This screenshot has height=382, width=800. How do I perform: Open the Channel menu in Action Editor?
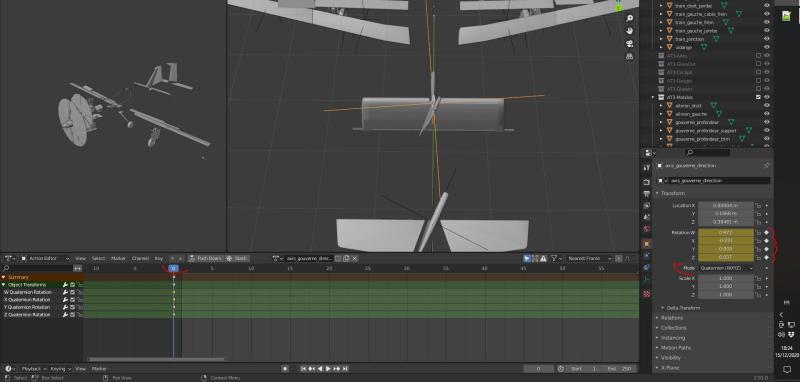click(140, 259)
